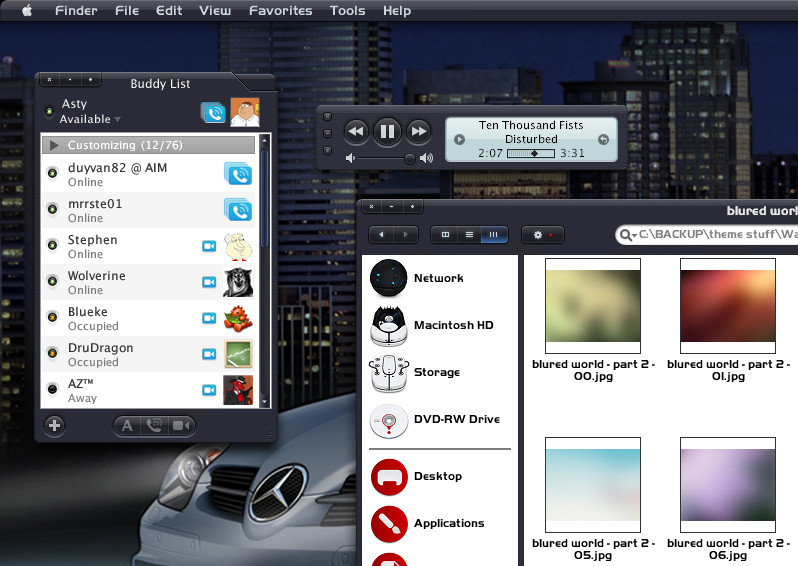This screenshot has width=798, height=566.
Task: Open the Finder menu
Action: click(76, 11)
